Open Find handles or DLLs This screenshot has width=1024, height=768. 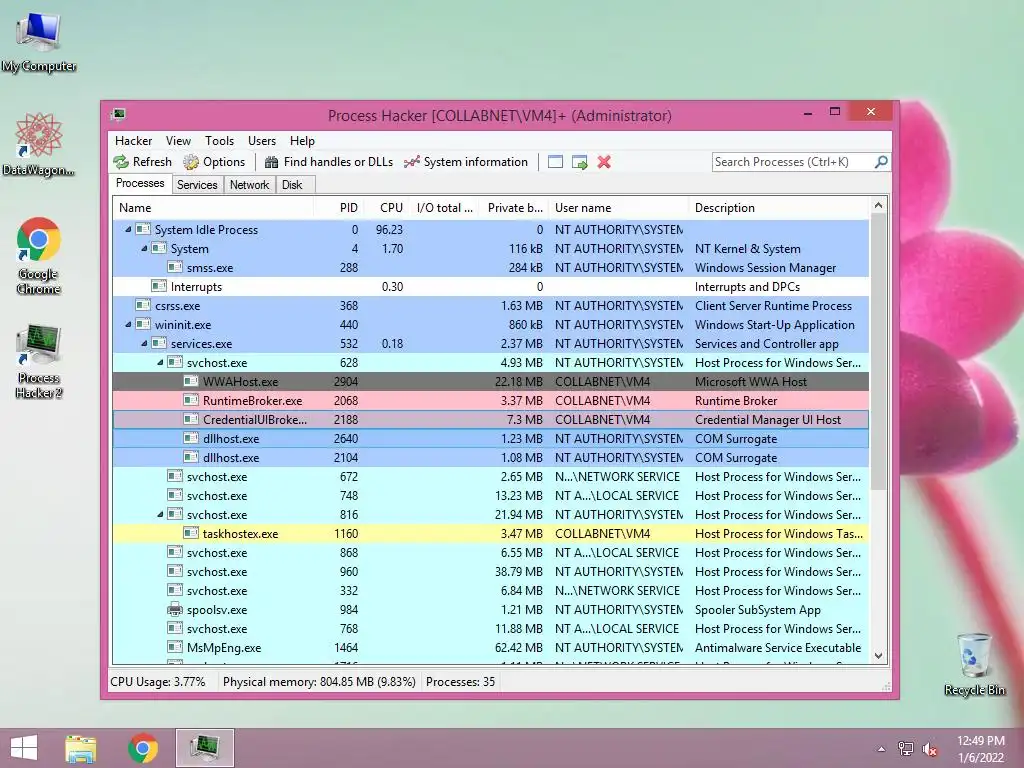pos(329,162)
